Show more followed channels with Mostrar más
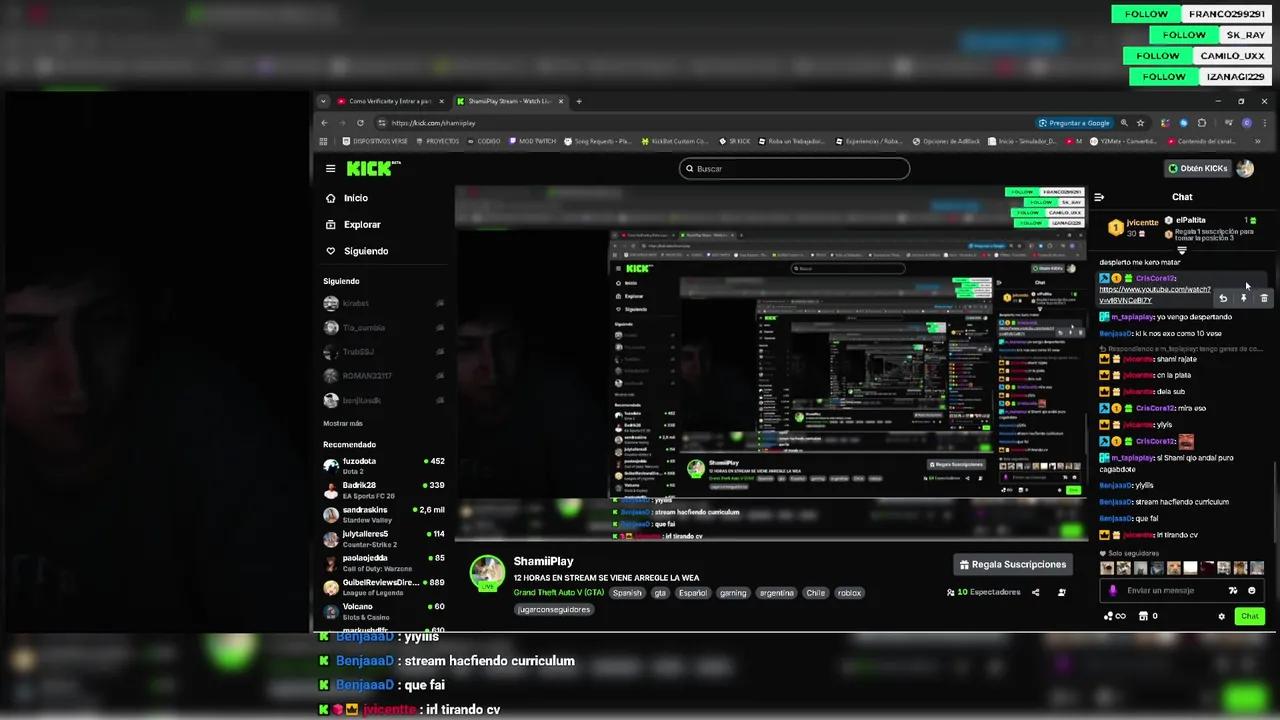Screen dimensions: 1280x720 point(342,423)
